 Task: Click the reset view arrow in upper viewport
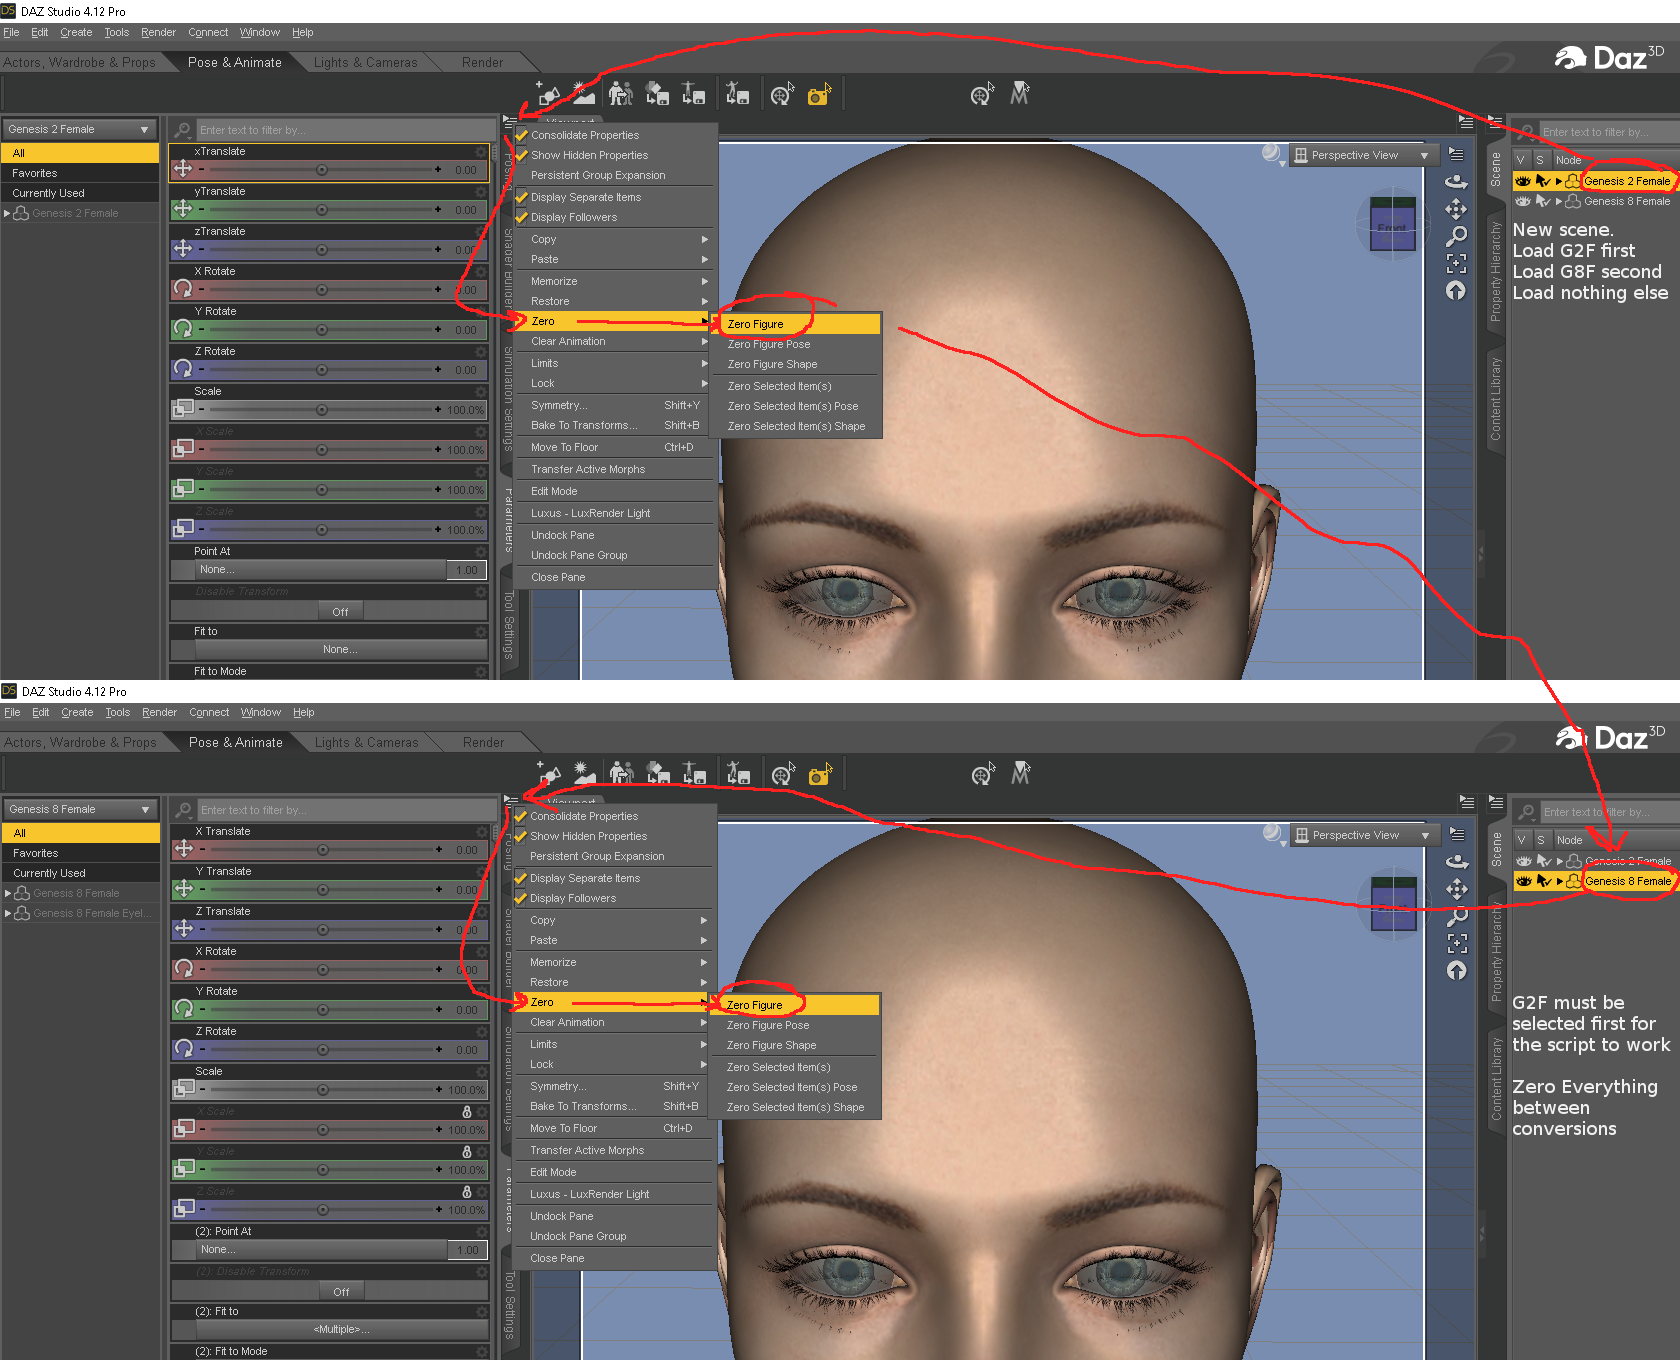[1456, 290]
